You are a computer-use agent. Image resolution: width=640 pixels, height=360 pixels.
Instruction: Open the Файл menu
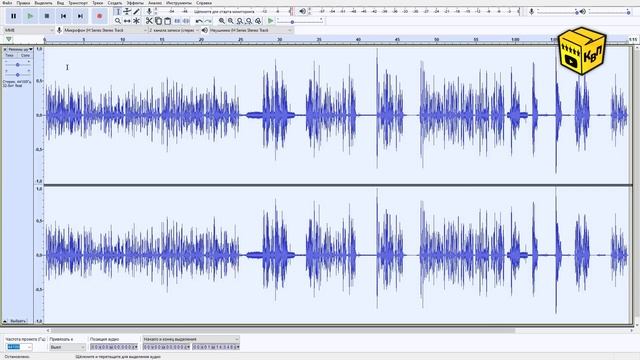click(x=7, y=3)
